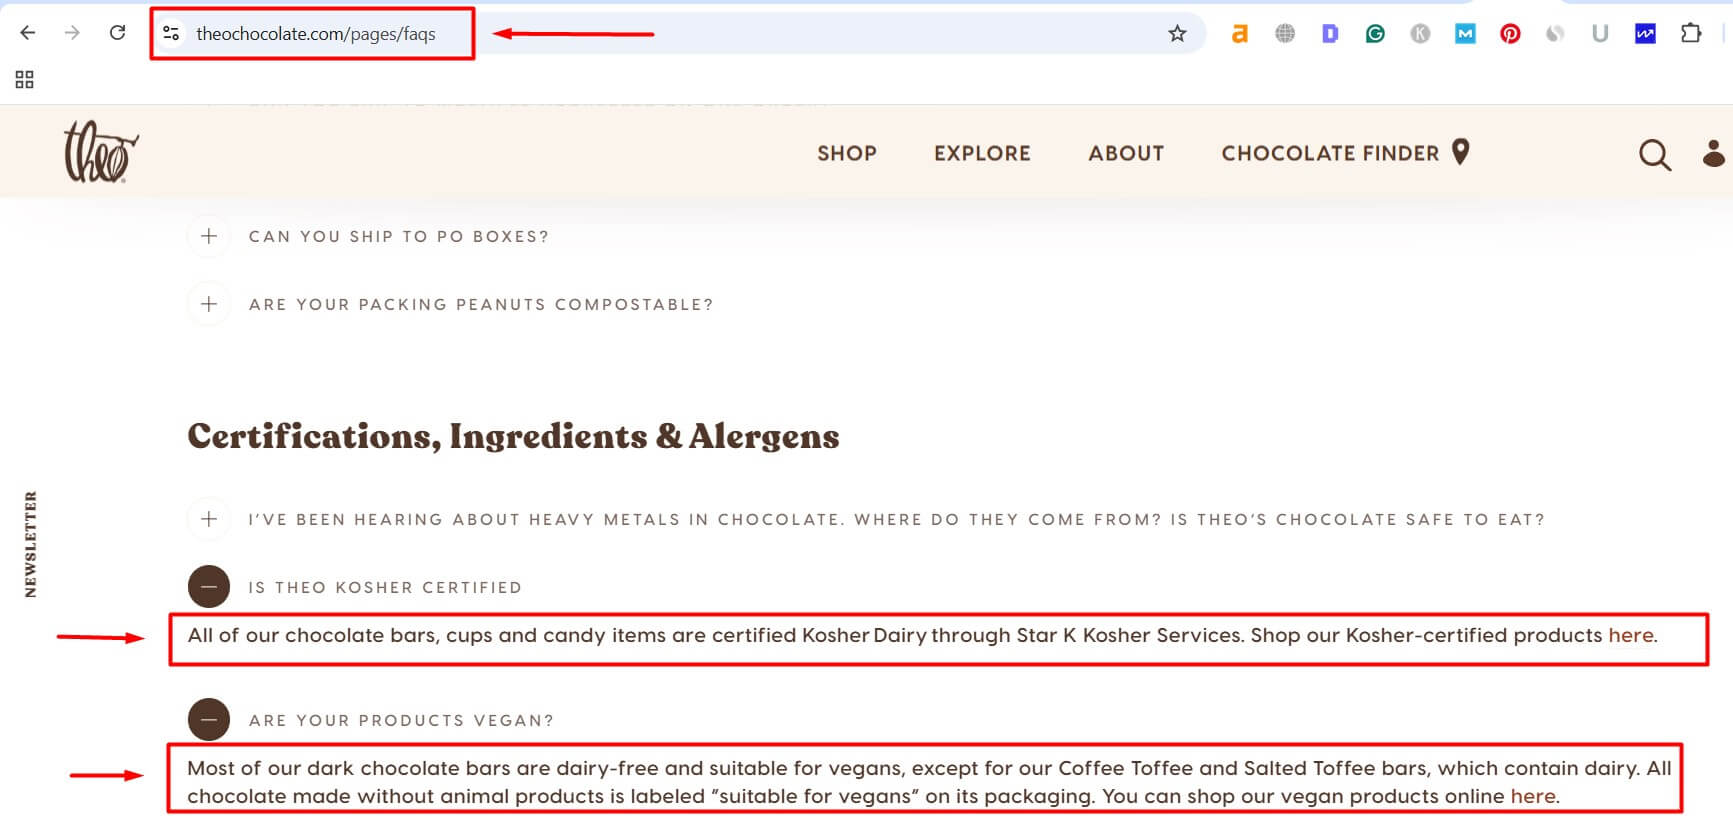Collapse the "Is Theo Kosher Certified" answer
This screenshot has height=834, width=1733.
[209, 587]
